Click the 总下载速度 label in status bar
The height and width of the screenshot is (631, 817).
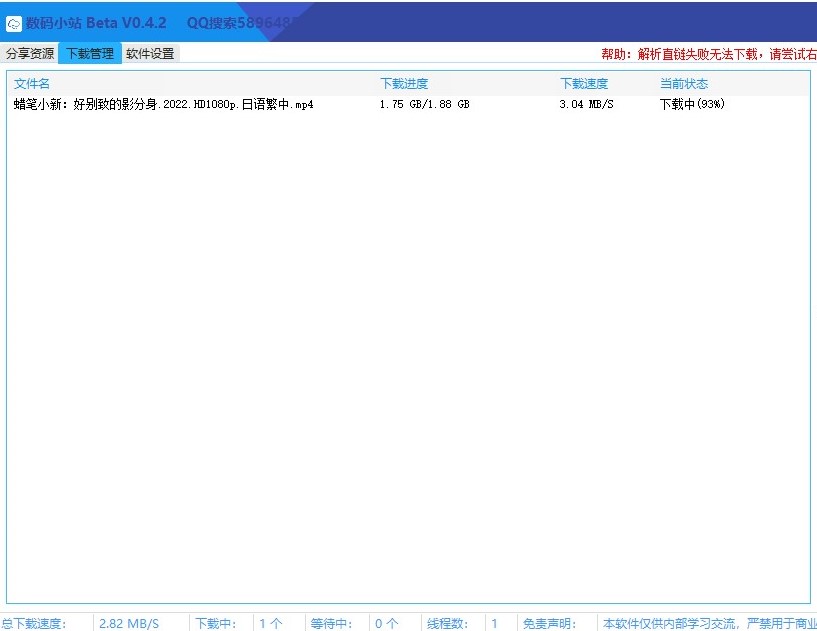point(34,623)
